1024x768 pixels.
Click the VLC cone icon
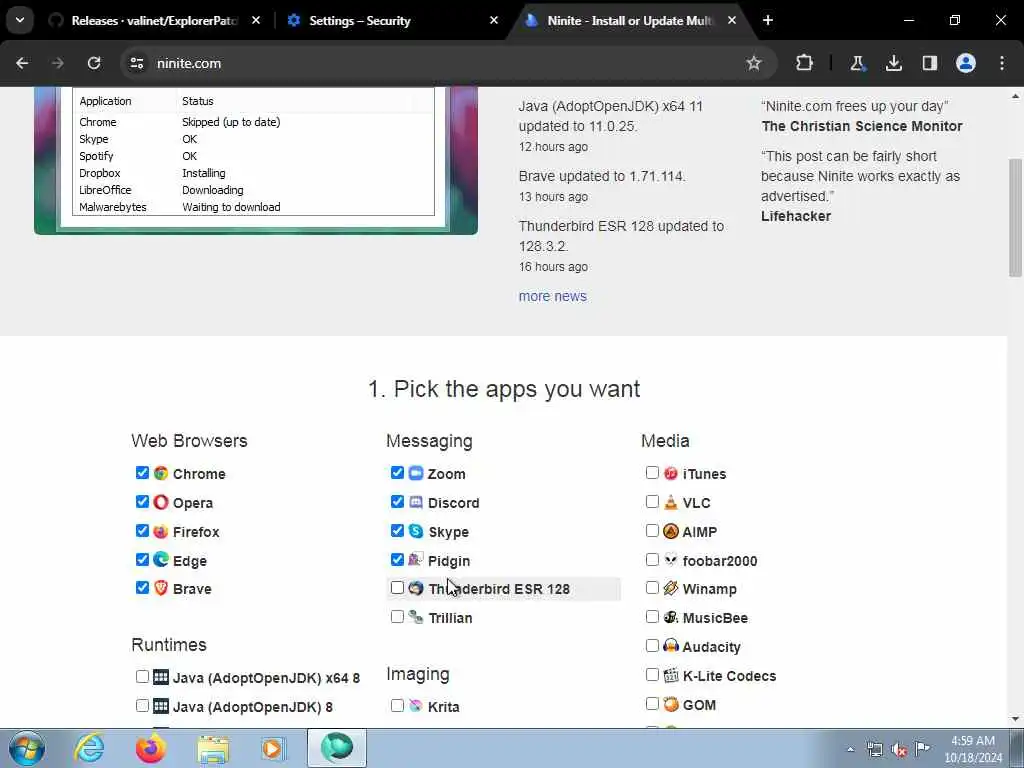pyautogui.click(x=671, y=502)
